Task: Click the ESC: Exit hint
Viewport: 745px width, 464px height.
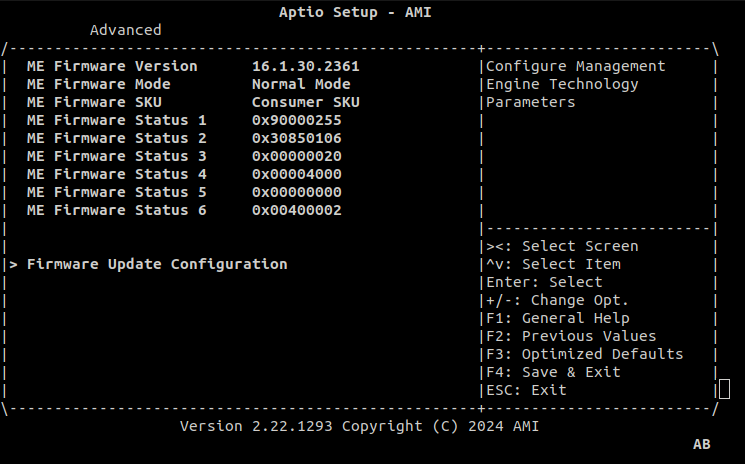Action: tap(526, 390)
